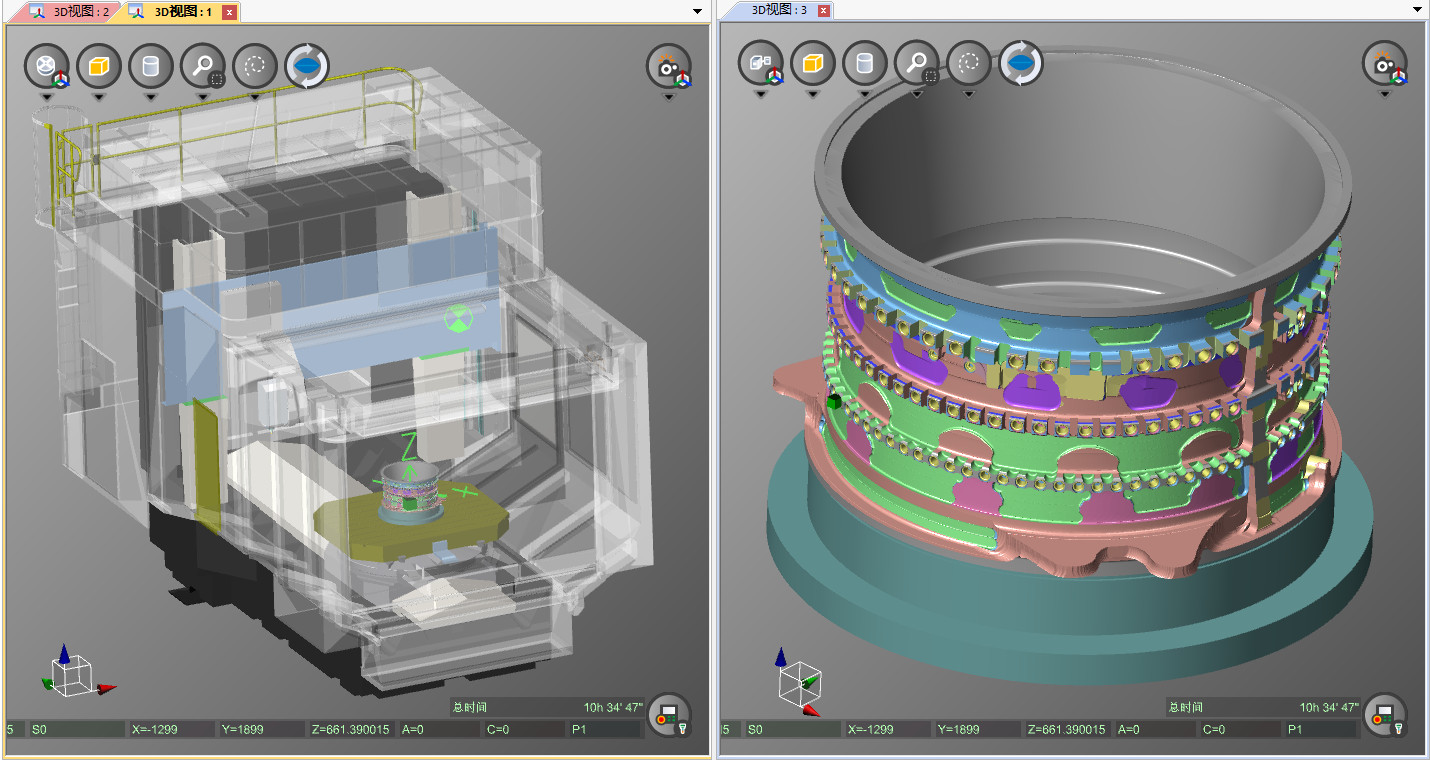1430x763 pixels.
Task: Click the dashed circle icon in 3D视图:3 pane
Action: [968, 63]
